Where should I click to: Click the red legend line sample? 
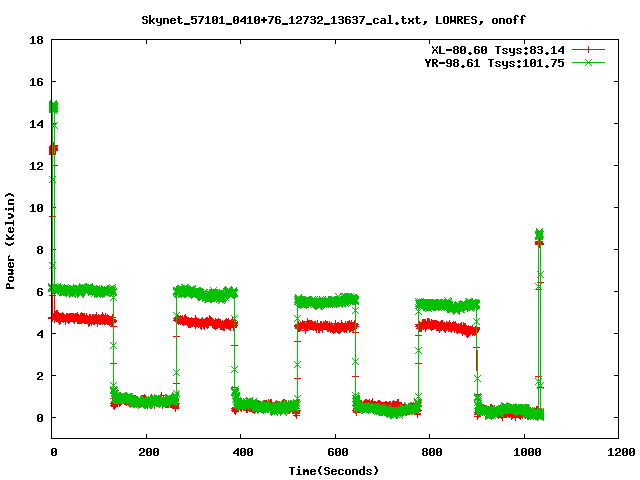coord(588,50)
